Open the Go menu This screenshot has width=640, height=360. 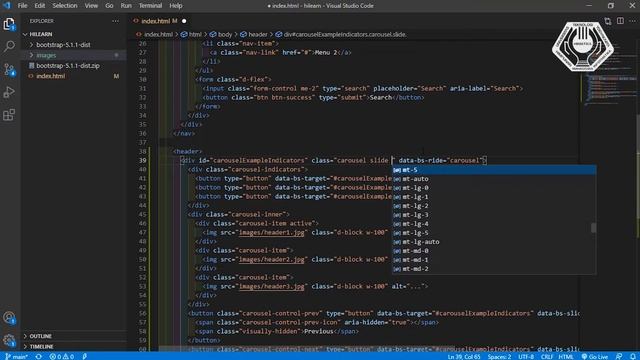(x=109, y=6)
